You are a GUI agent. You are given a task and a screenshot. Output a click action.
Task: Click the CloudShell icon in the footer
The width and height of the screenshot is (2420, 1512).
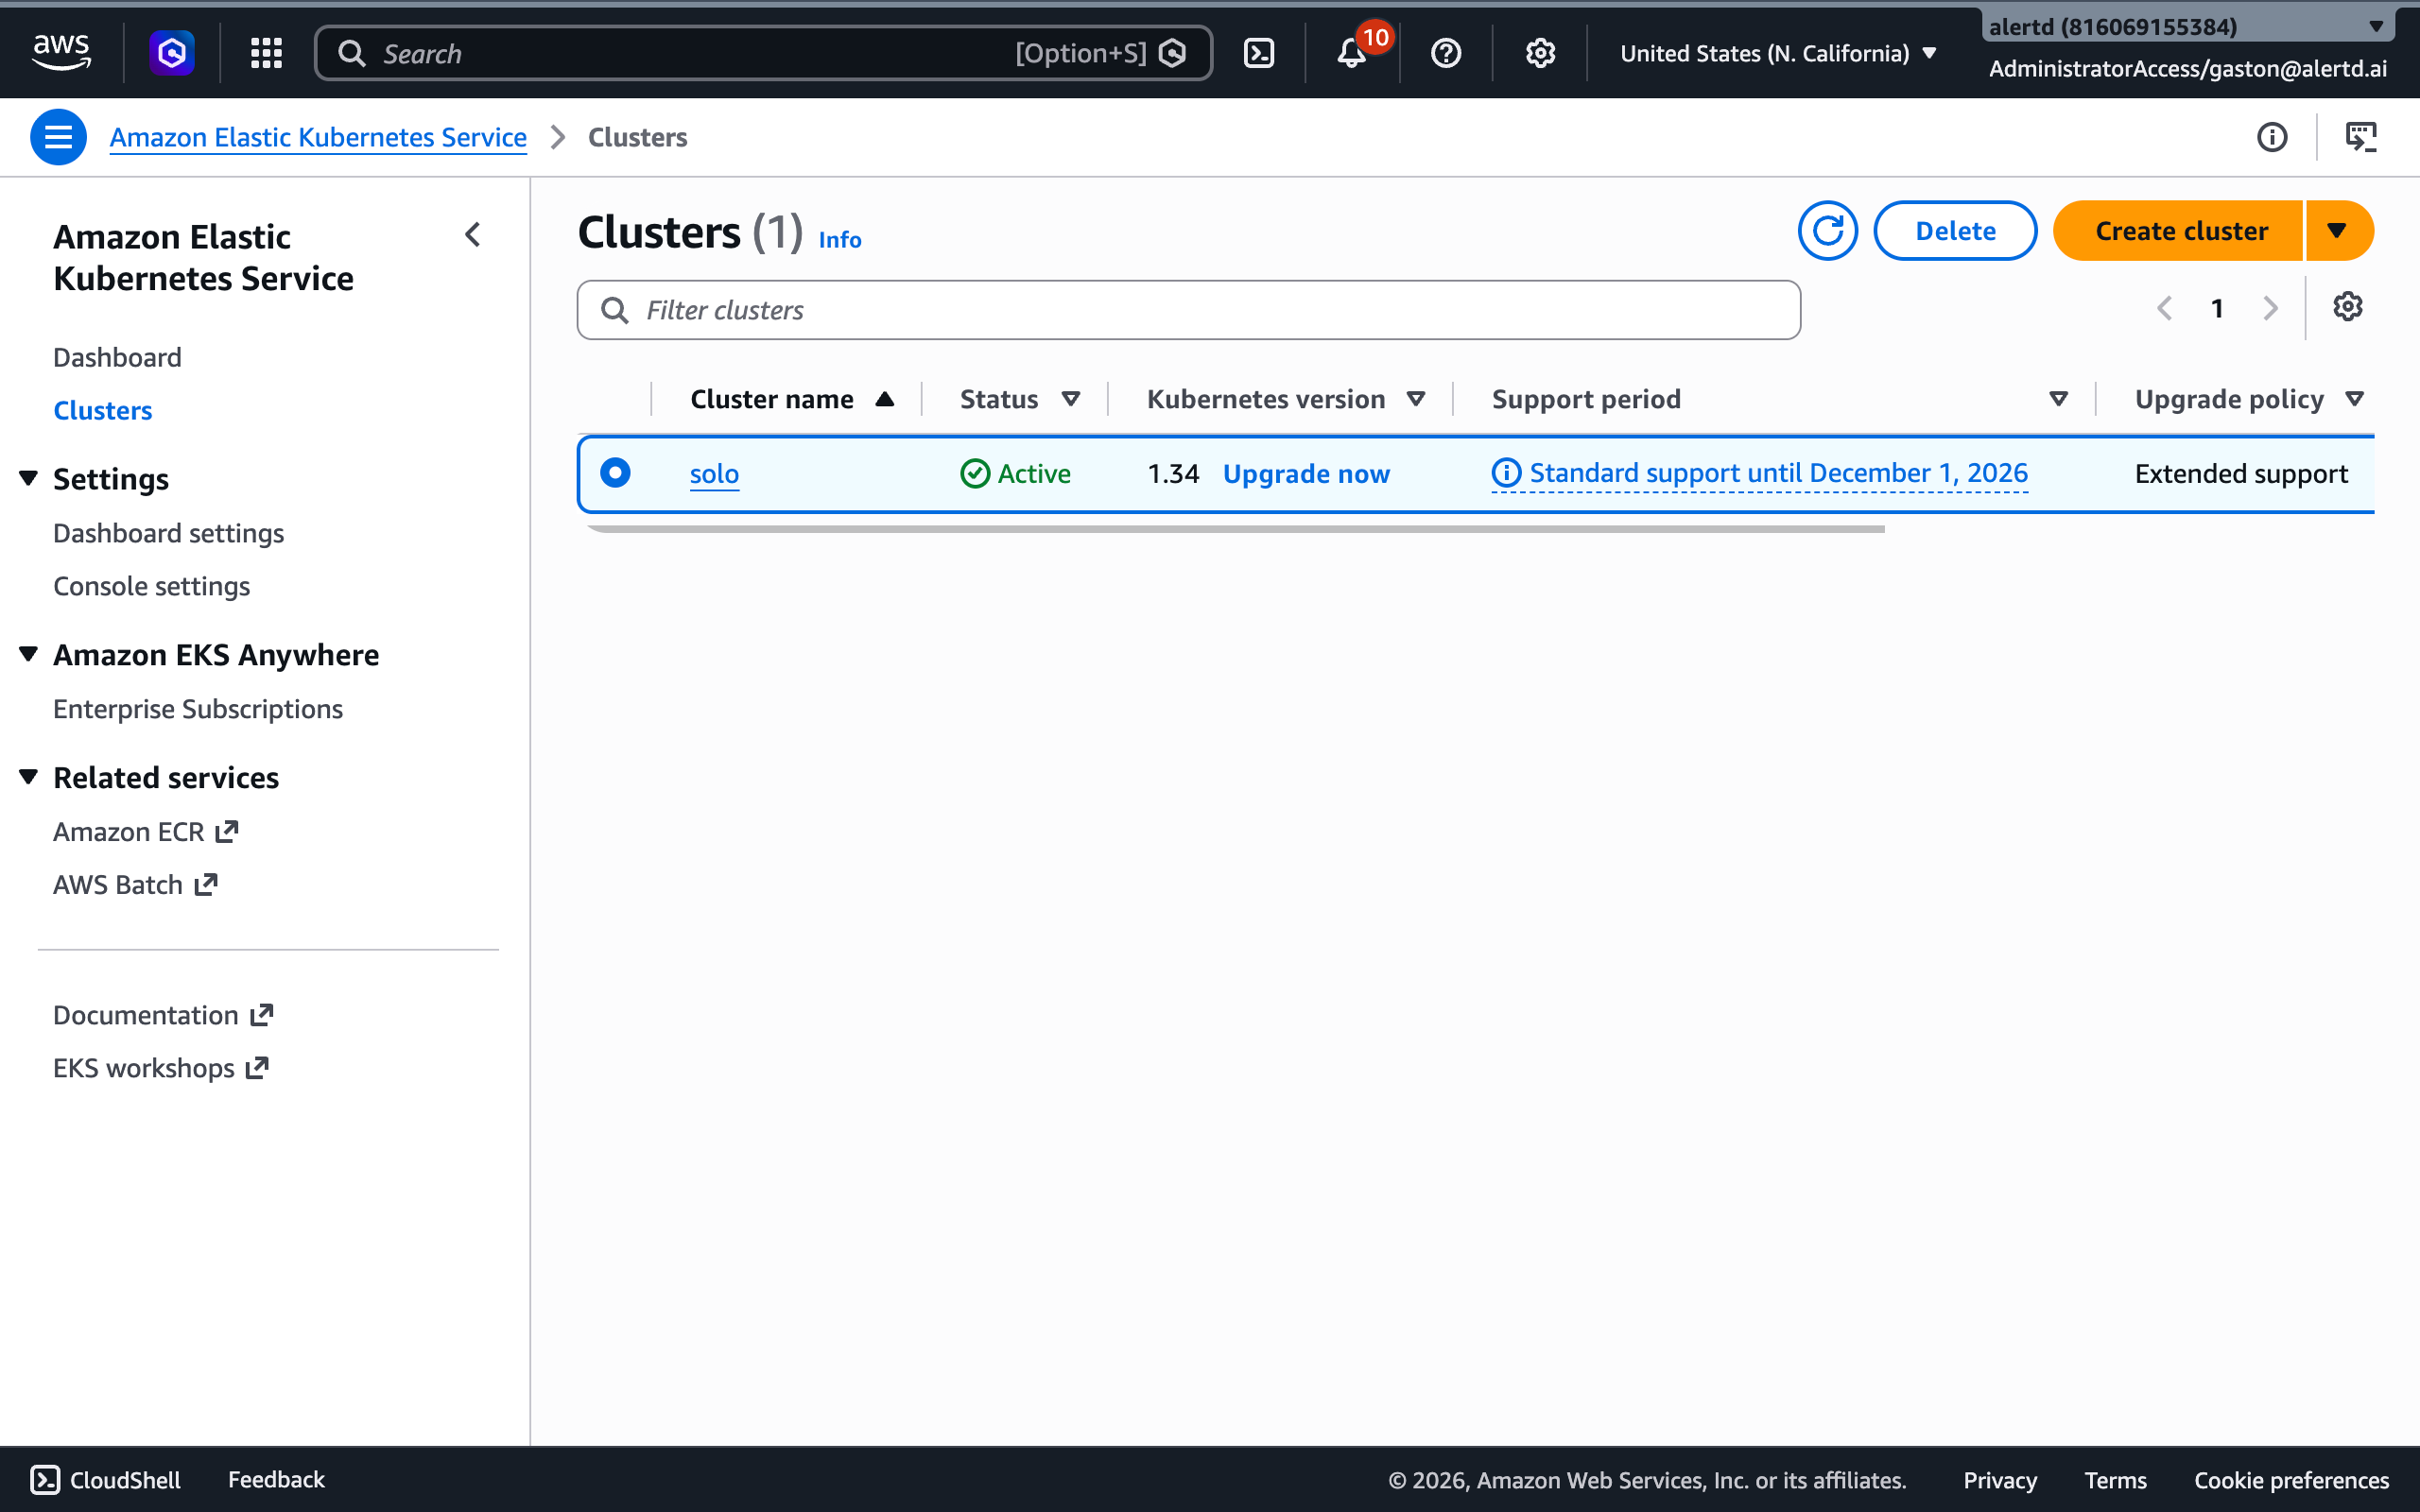(45, 1480)
